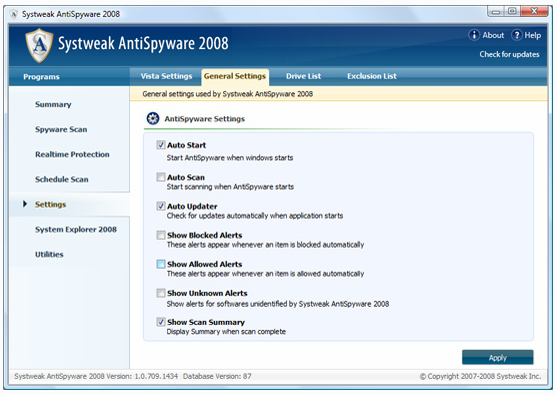Check the Show Unknown Alerts box
The image size is (557, 395).
pos(161,293)
